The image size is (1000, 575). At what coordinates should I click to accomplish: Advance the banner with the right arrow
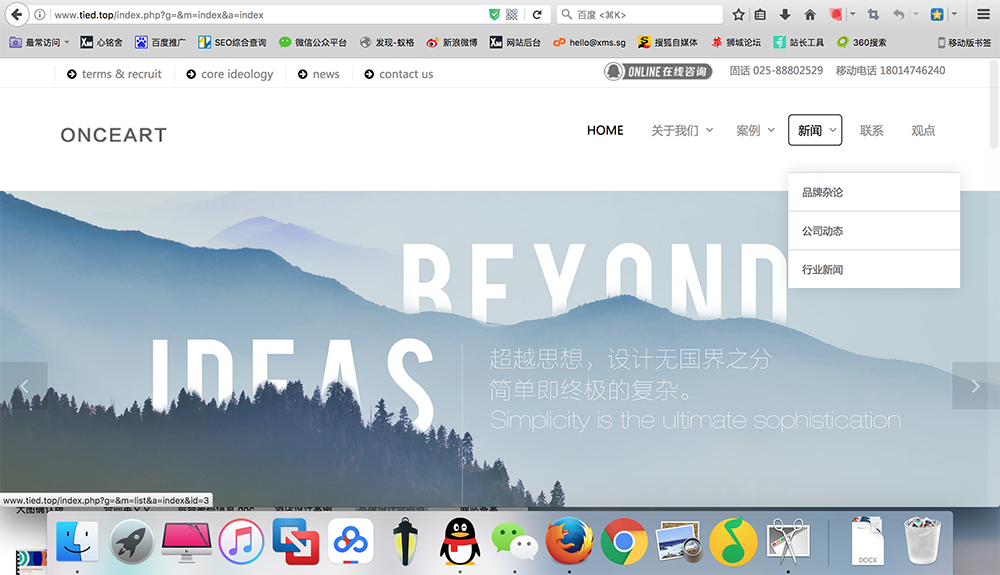[975, 385]
